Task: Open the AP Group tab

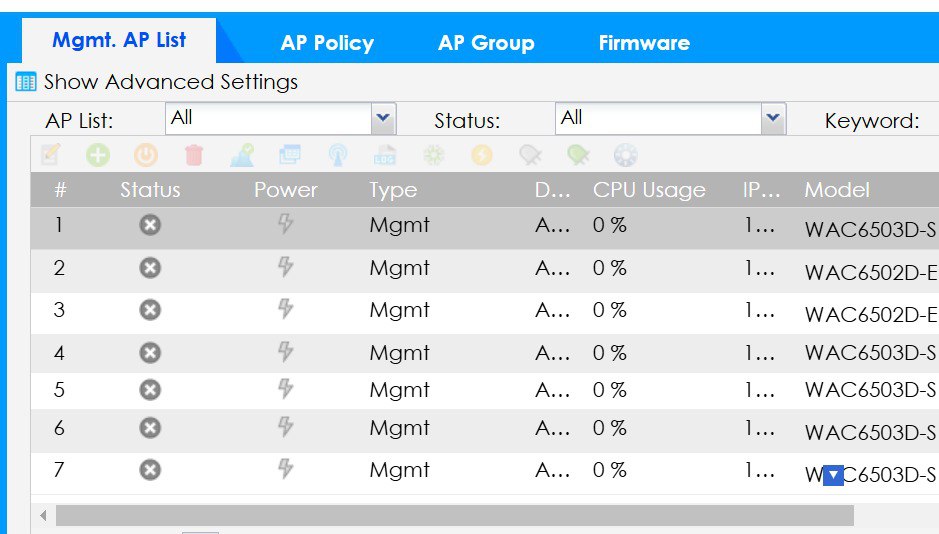Action: click(486, 43)
